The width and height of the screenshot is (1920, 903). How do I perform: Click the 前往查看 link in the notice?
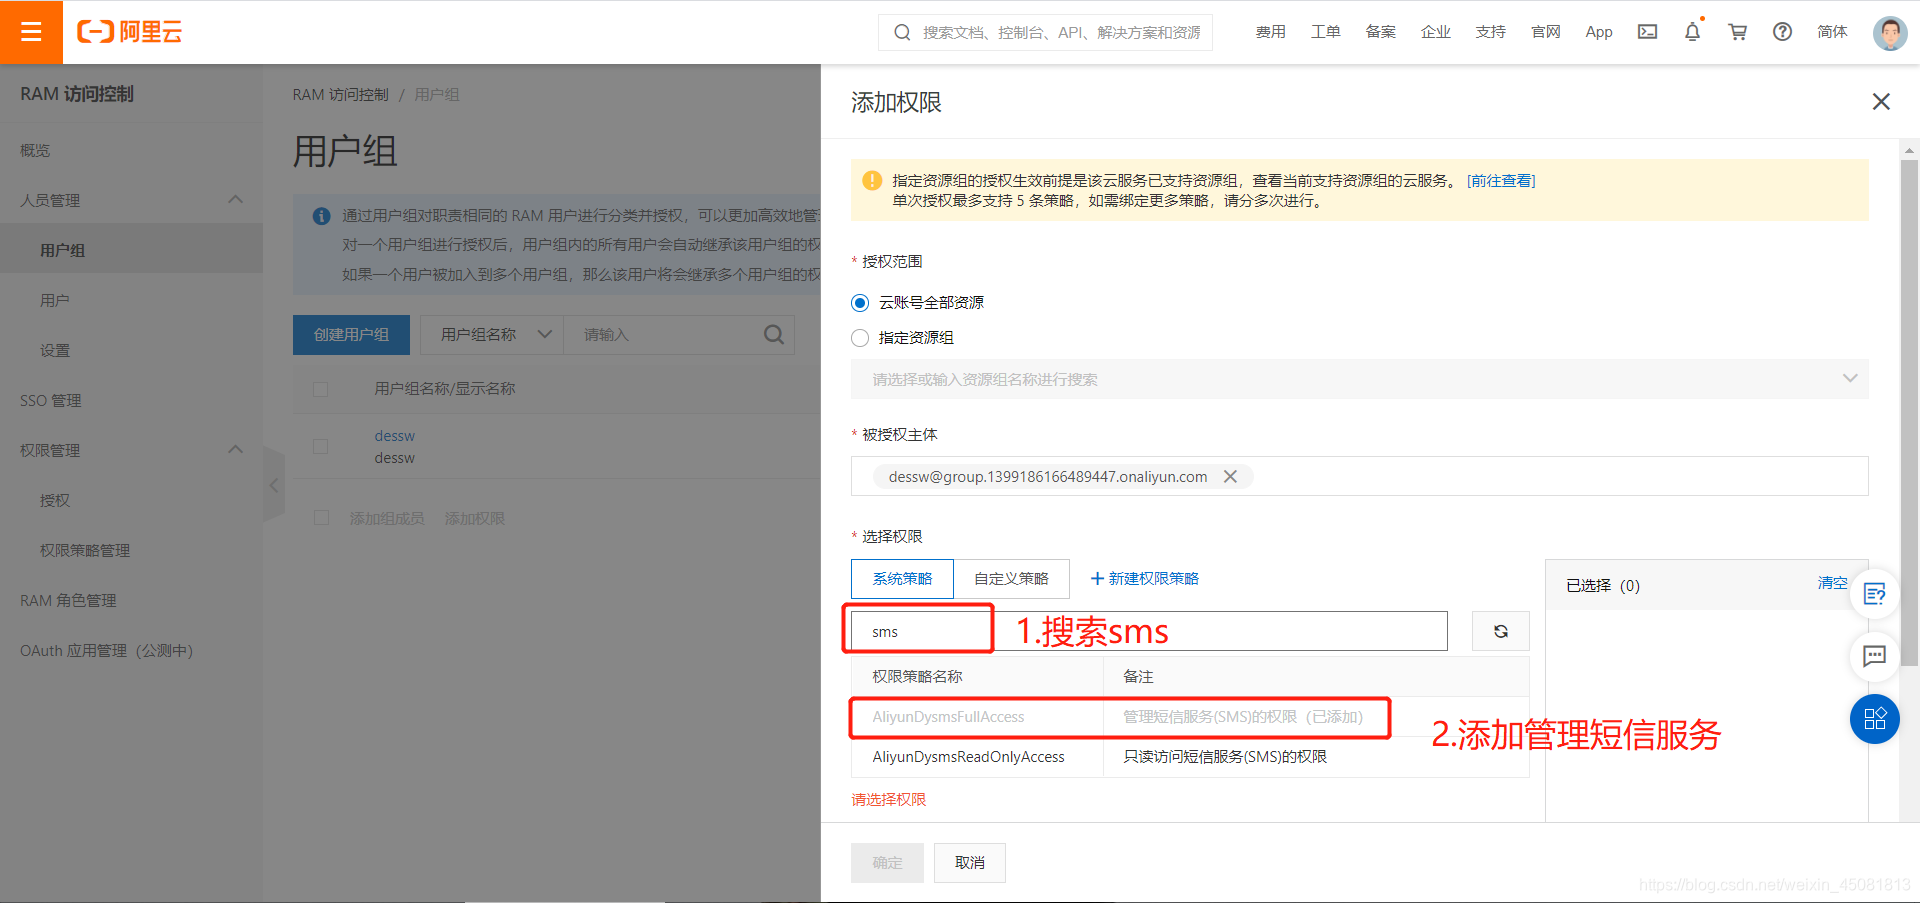pos(1501,181)
